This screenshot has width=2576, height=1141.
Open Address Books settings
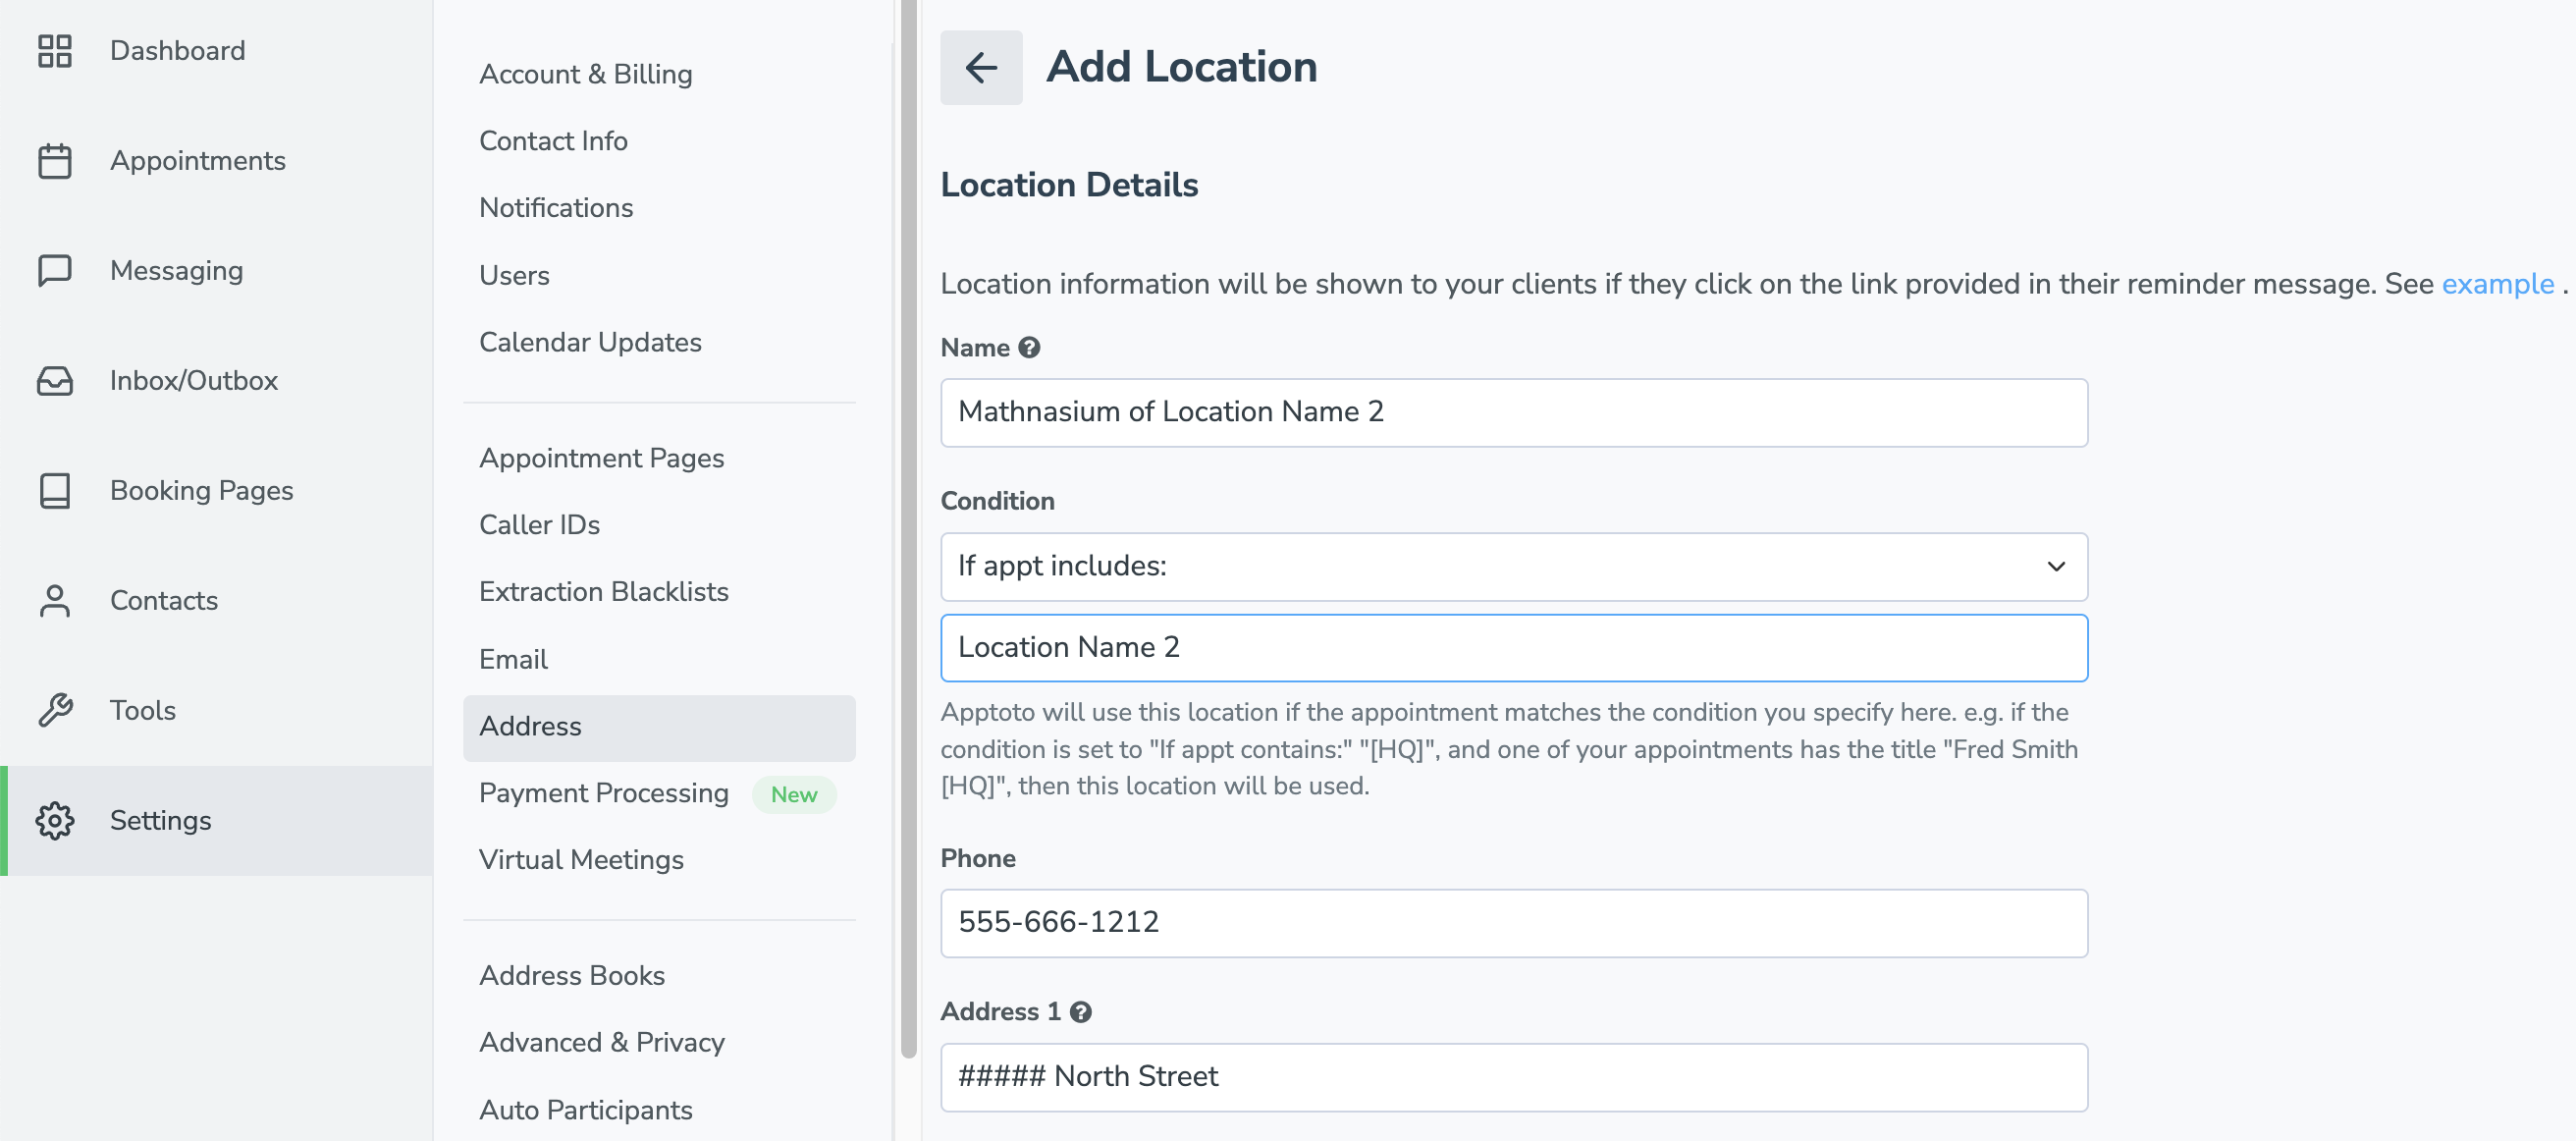coord(572,976)
